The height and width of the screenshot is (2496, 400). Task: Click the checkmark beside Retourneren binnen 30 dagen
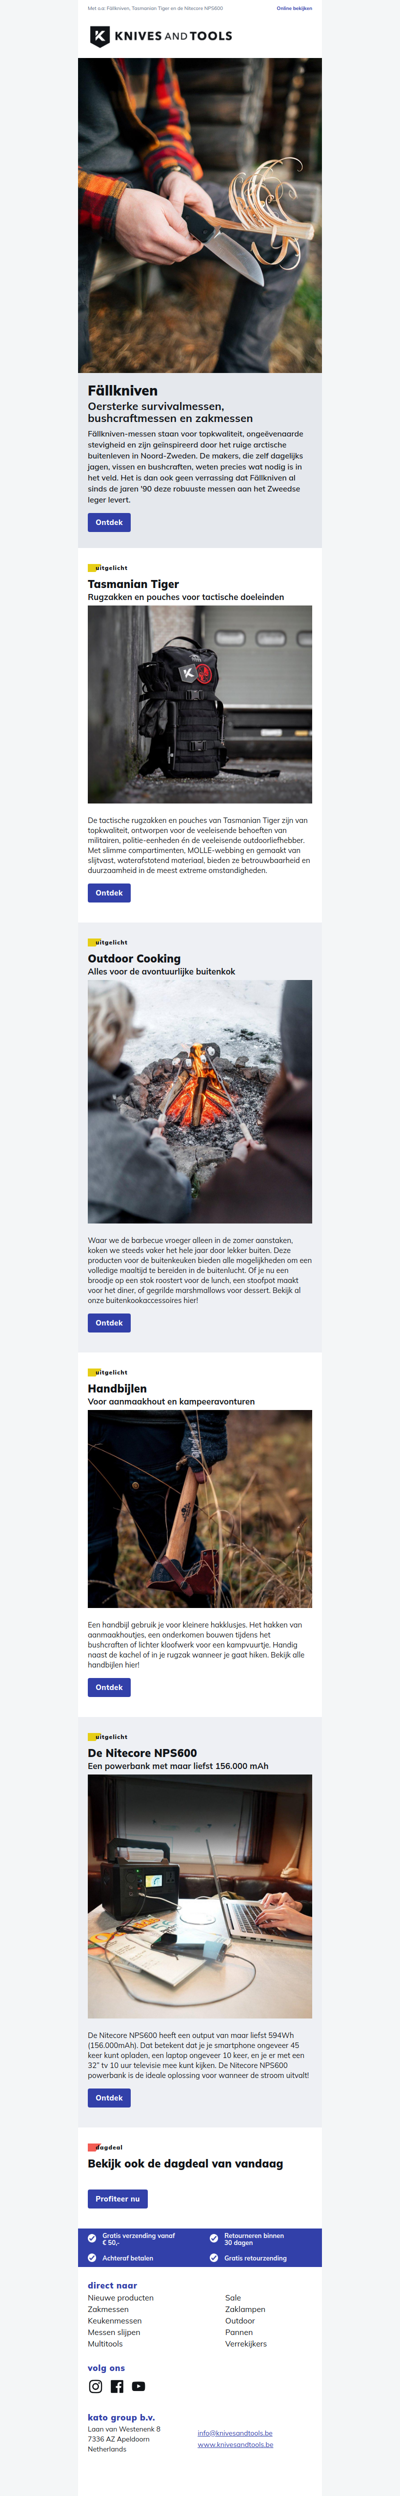point(214,2238)
